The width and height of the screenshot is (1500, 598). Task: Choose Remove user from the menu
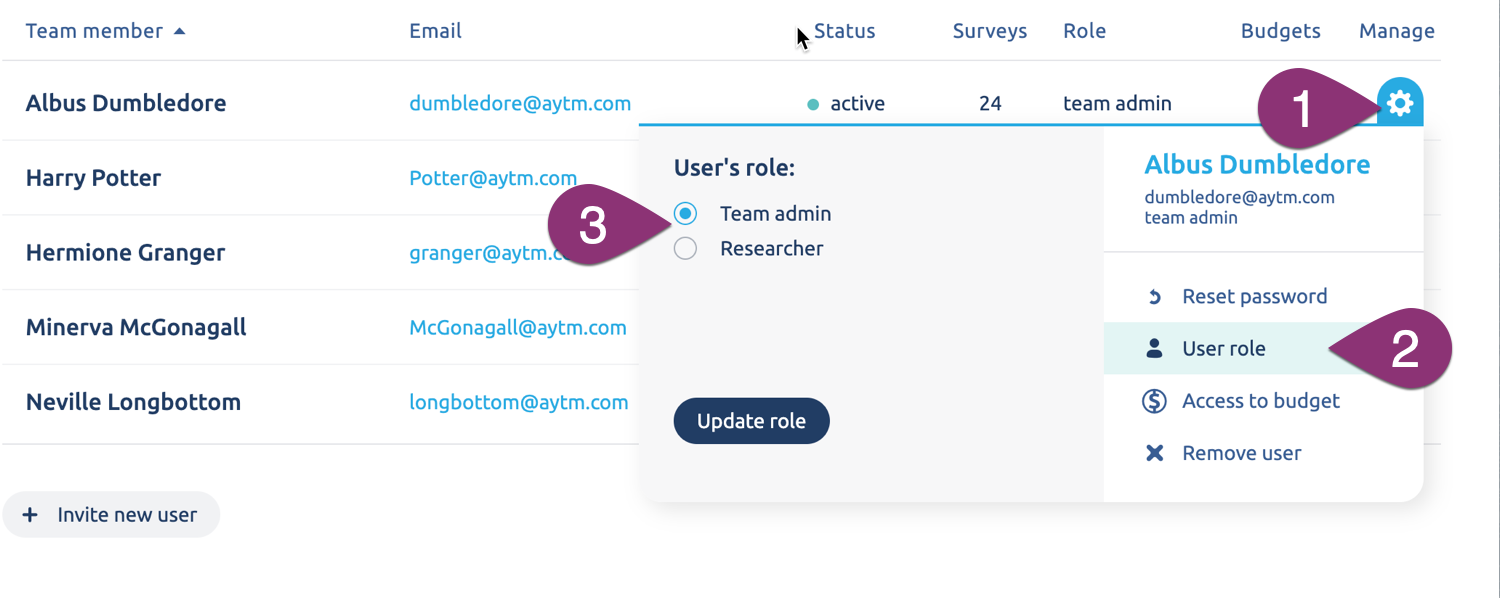tap(1241, 453)
